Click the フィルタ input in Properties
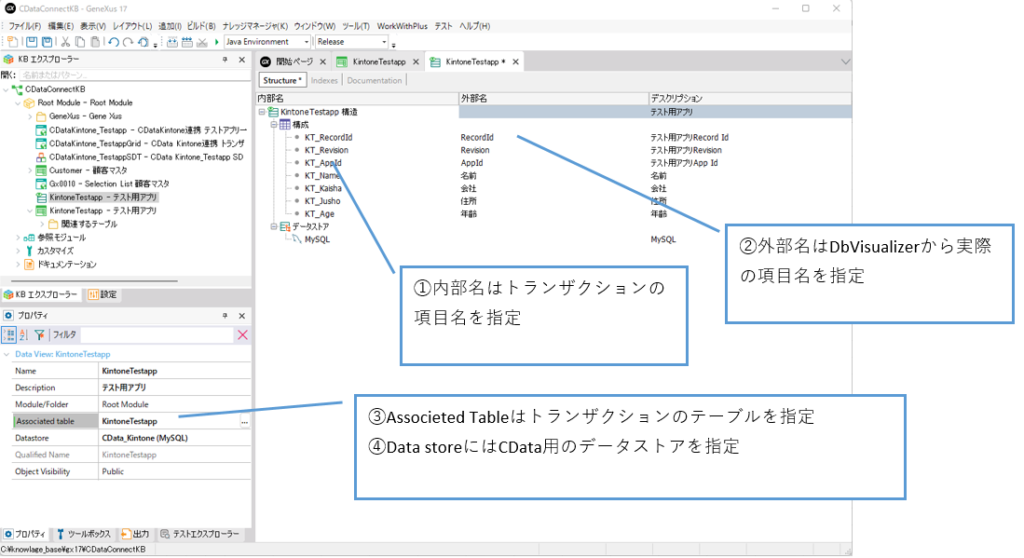Image resolution: width=1024 pixels, height=558 pixels. coord(157,335)
